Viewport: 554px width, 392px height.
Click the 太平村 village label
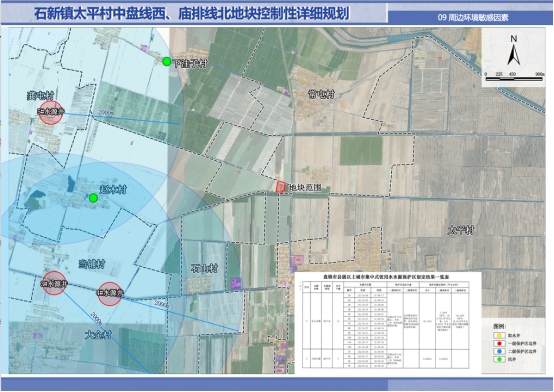(460, 231)
